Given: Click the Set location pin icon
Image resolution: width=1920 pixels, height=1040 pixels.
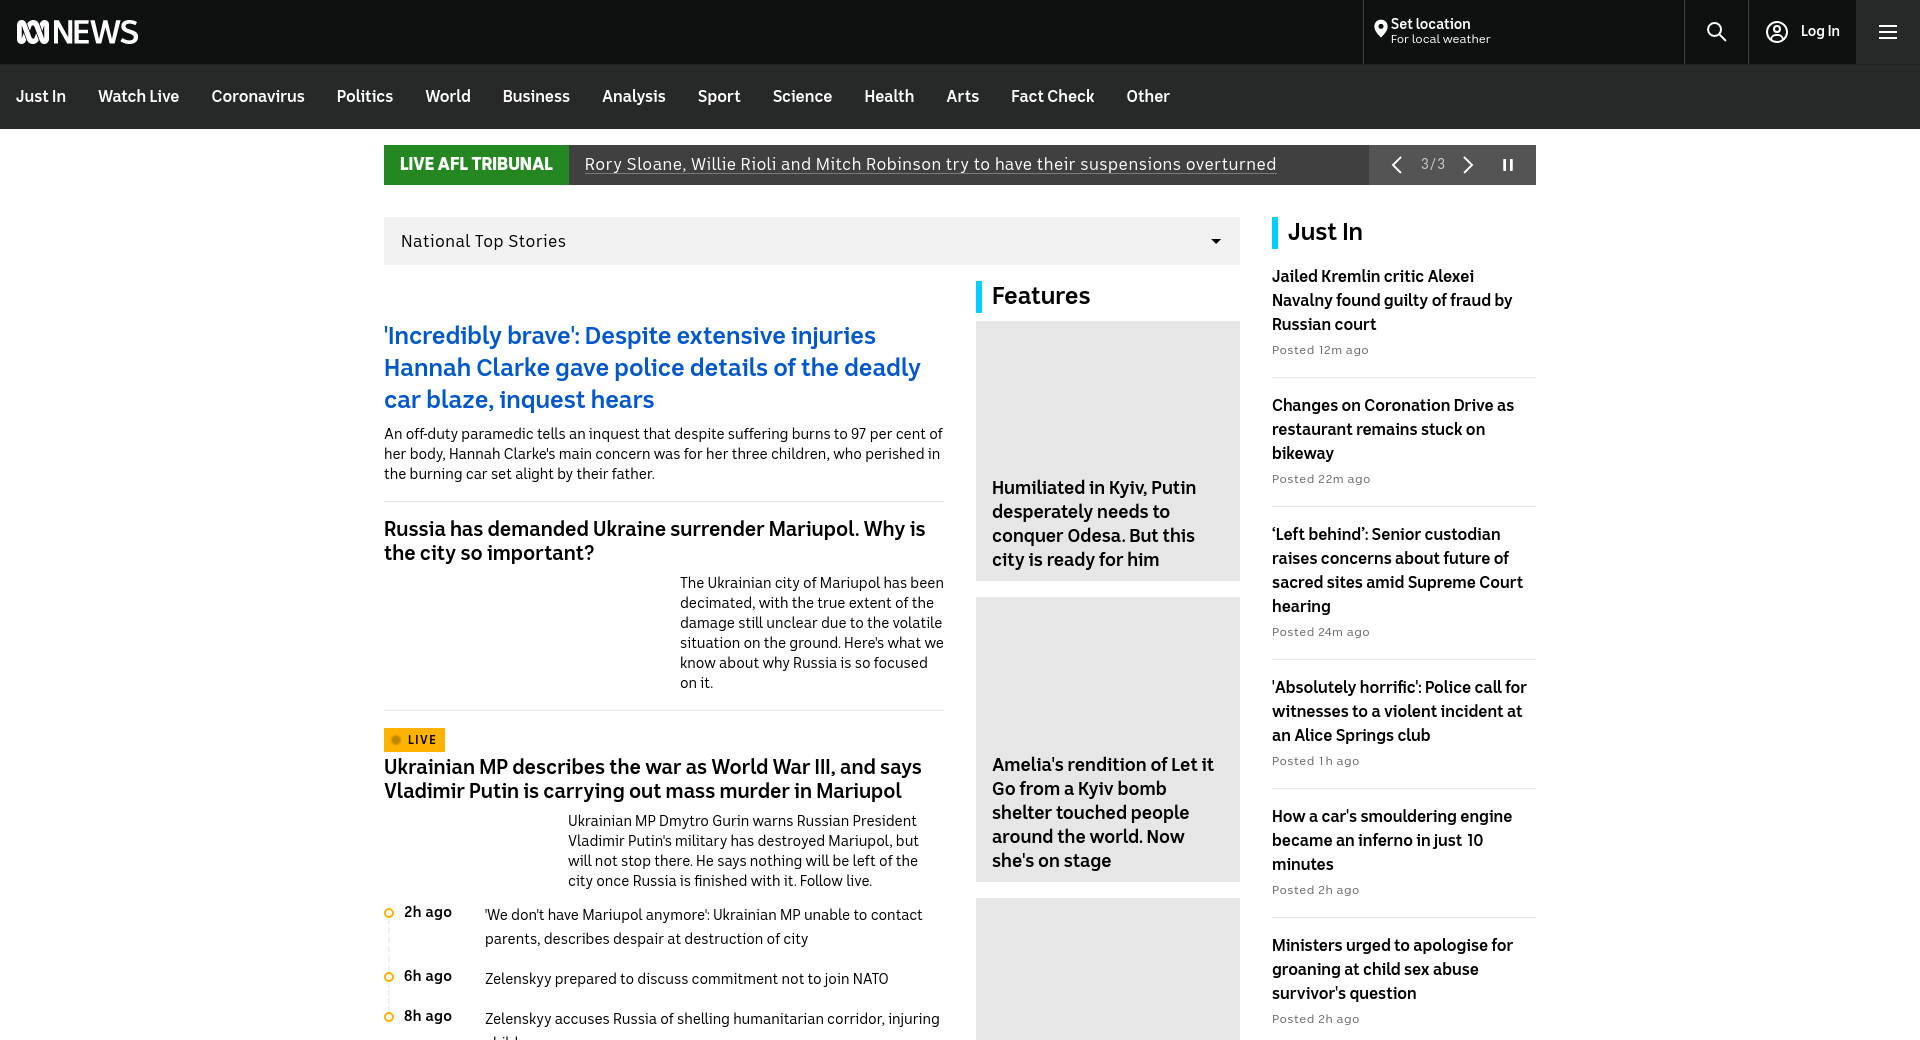Looking at the screenshot, I should pos(1380,29).
